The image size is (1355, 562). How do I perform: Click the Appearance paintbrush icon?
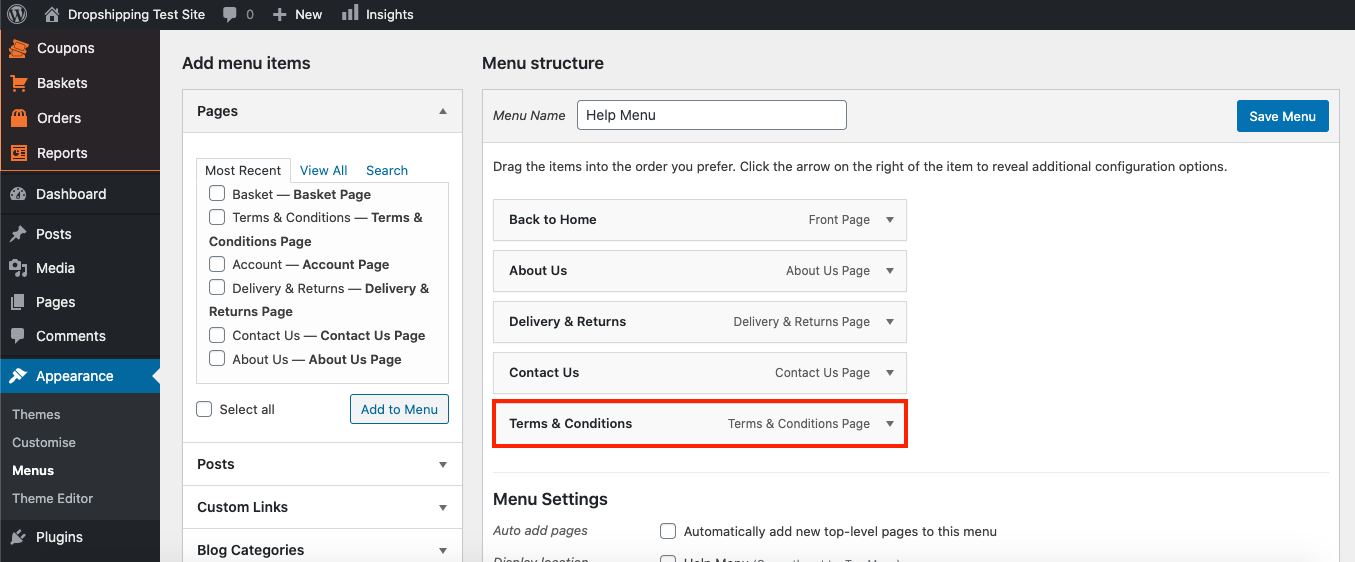18,376
